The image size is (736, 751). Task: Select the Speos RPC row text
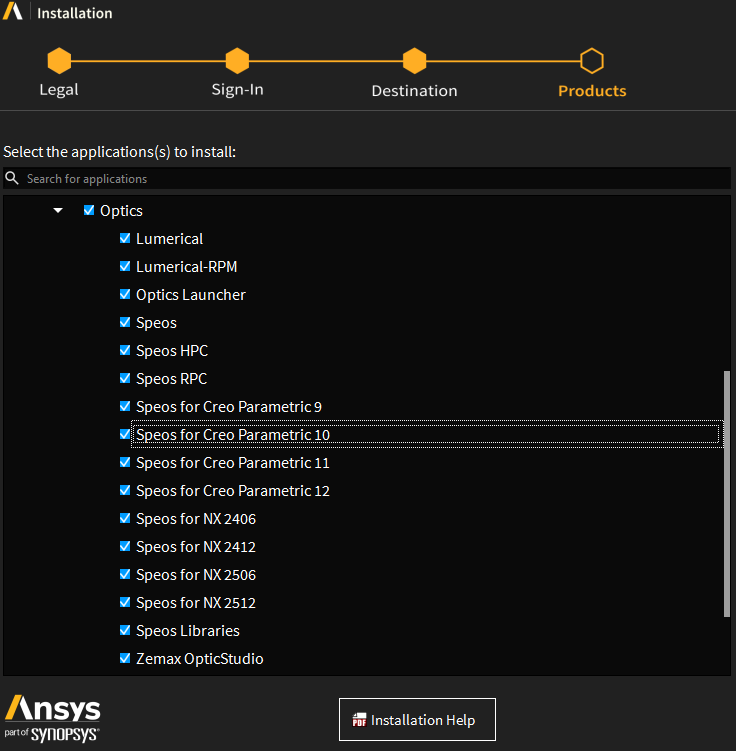pos(171,378)
